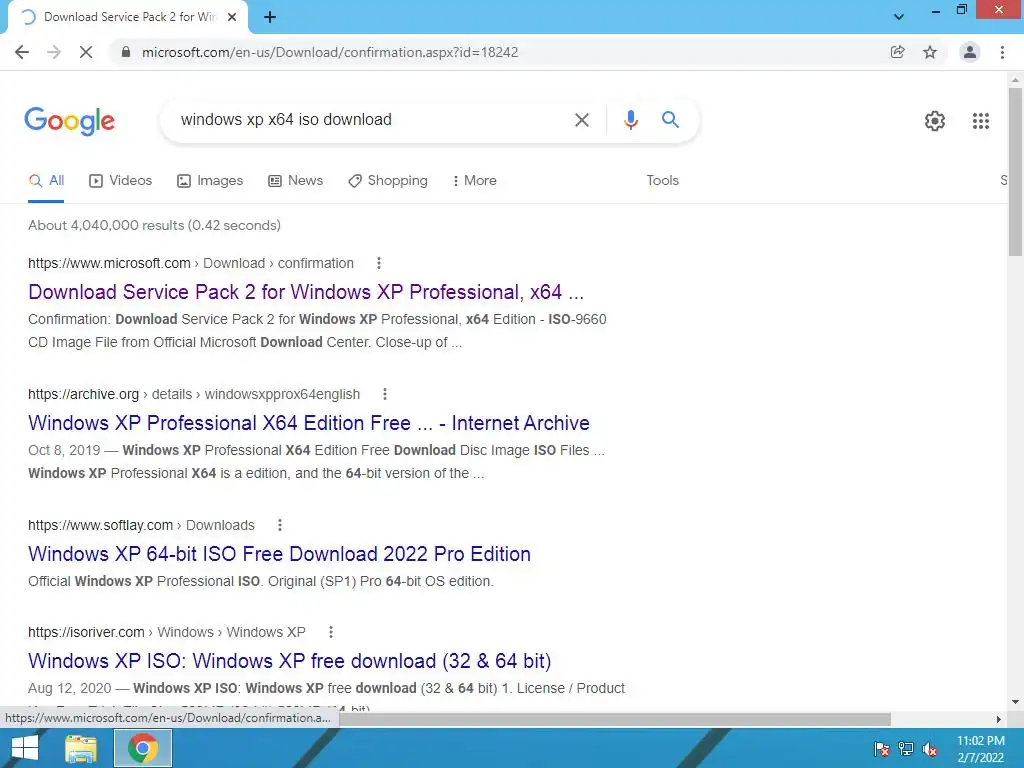Image resolution: width=1024 pixels, height=768 pixels.
Task: Start voice search with microphone icon
Action: (x=630, y=120)
